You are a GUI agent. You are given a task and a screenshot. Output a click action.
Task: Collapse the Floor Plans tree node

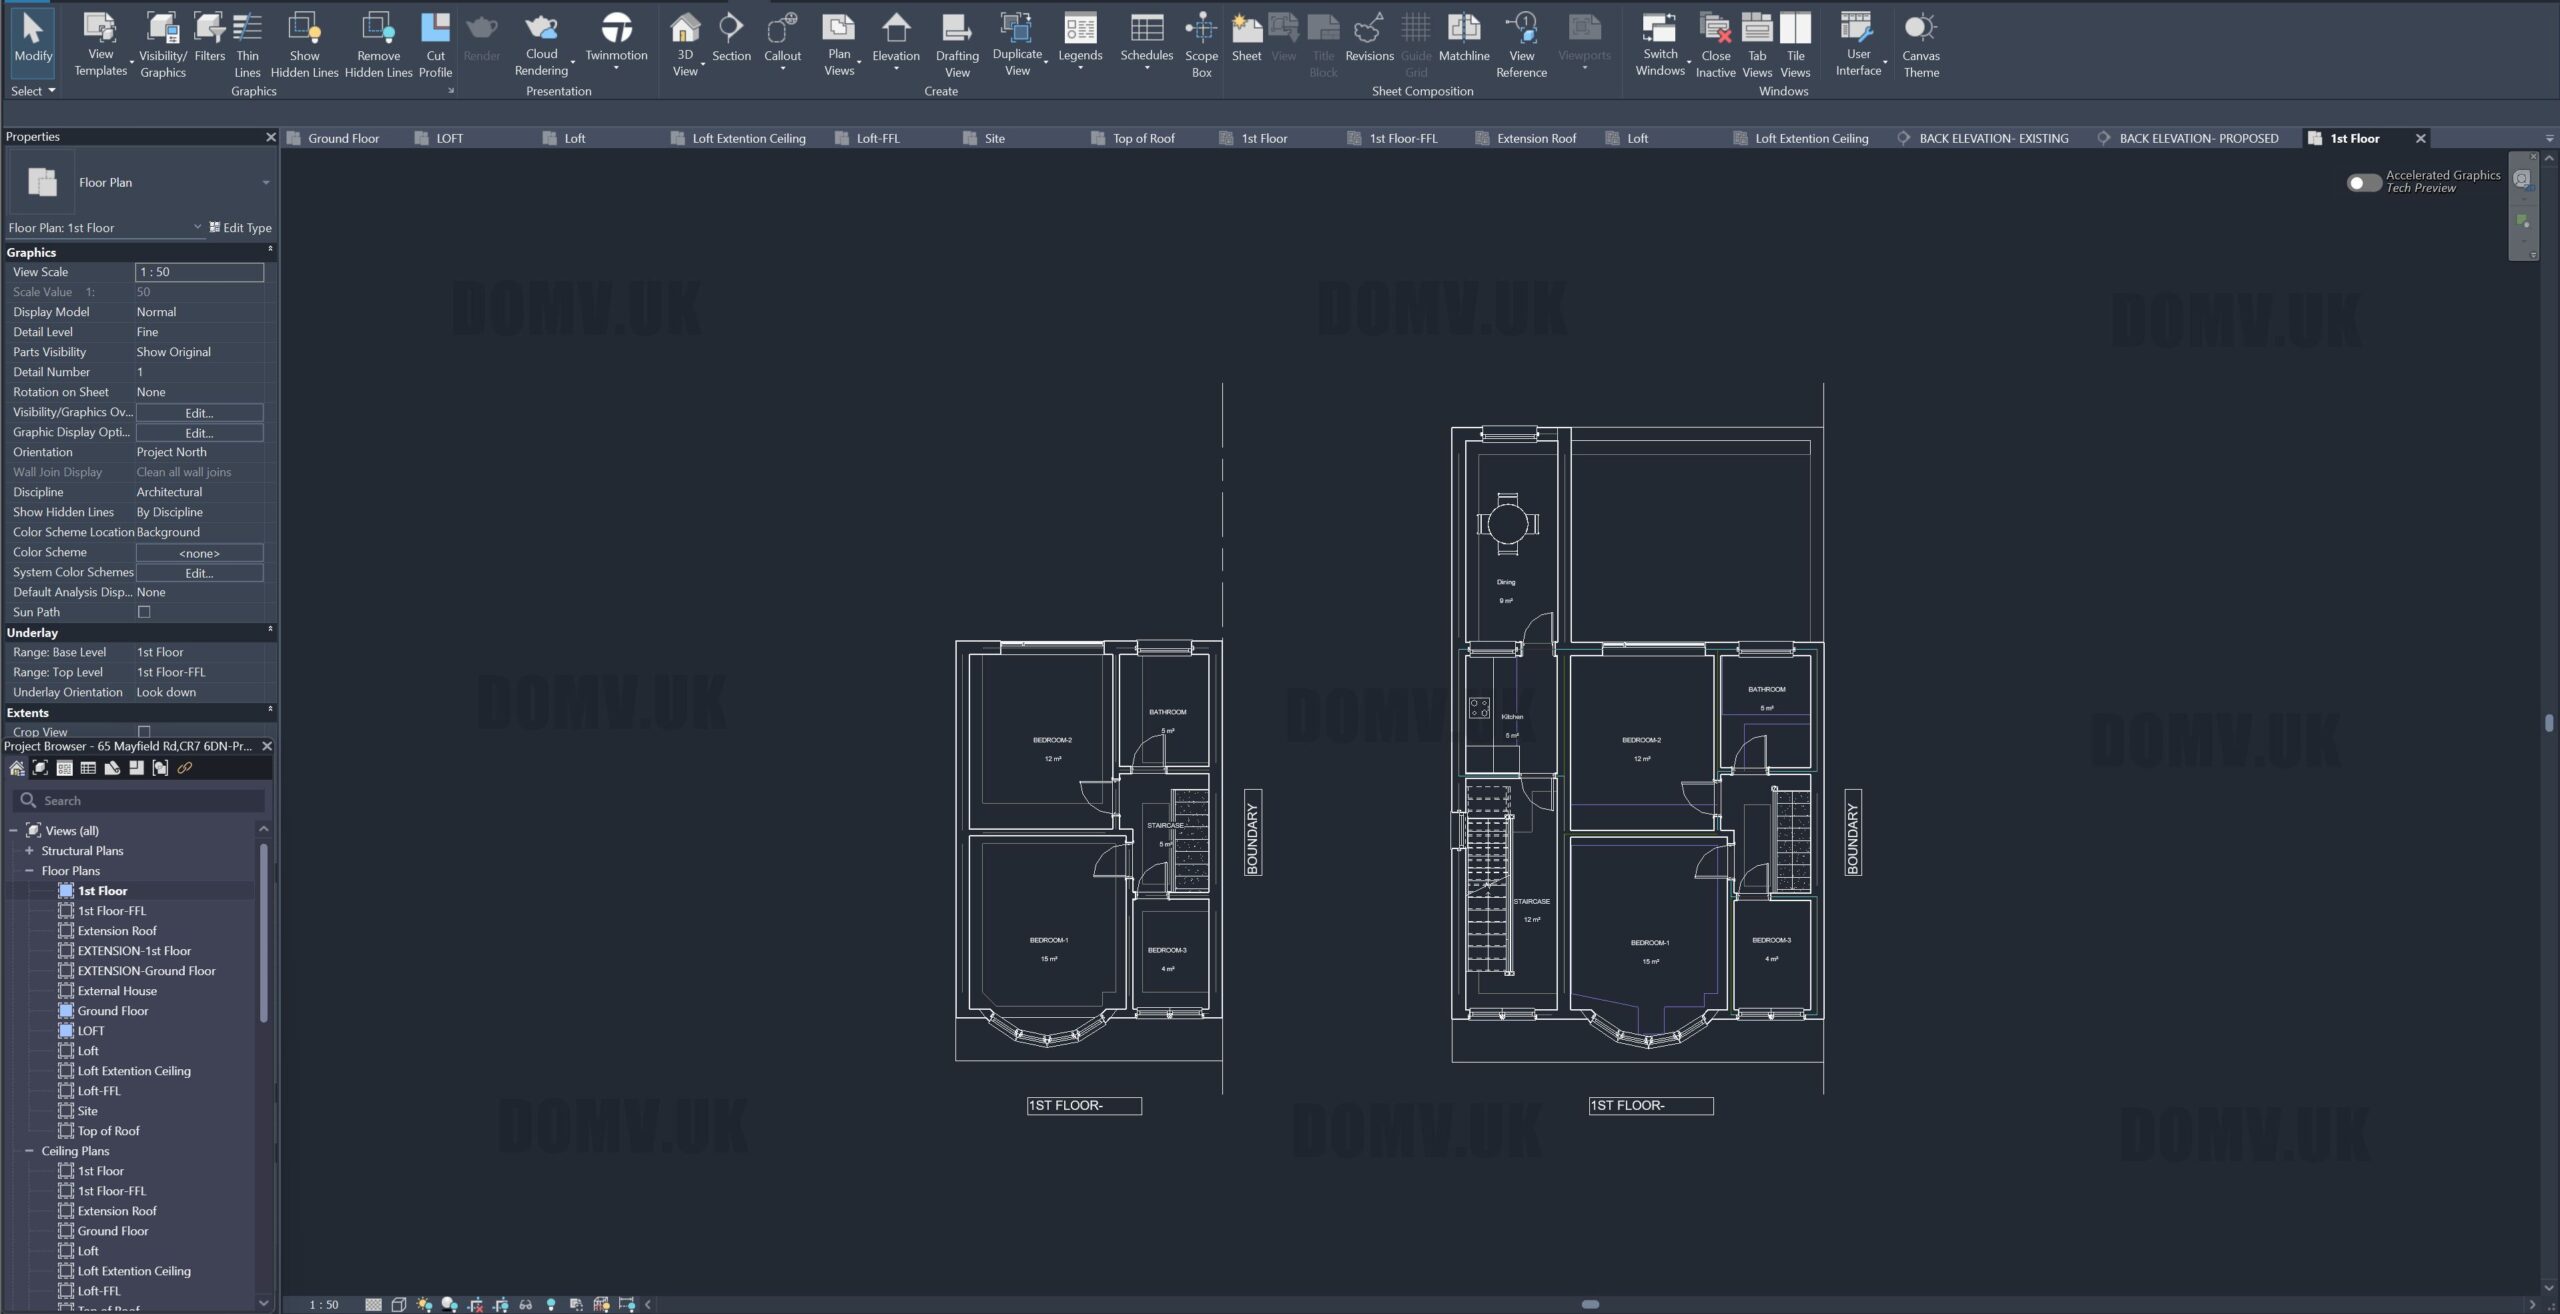pos(29,871)
